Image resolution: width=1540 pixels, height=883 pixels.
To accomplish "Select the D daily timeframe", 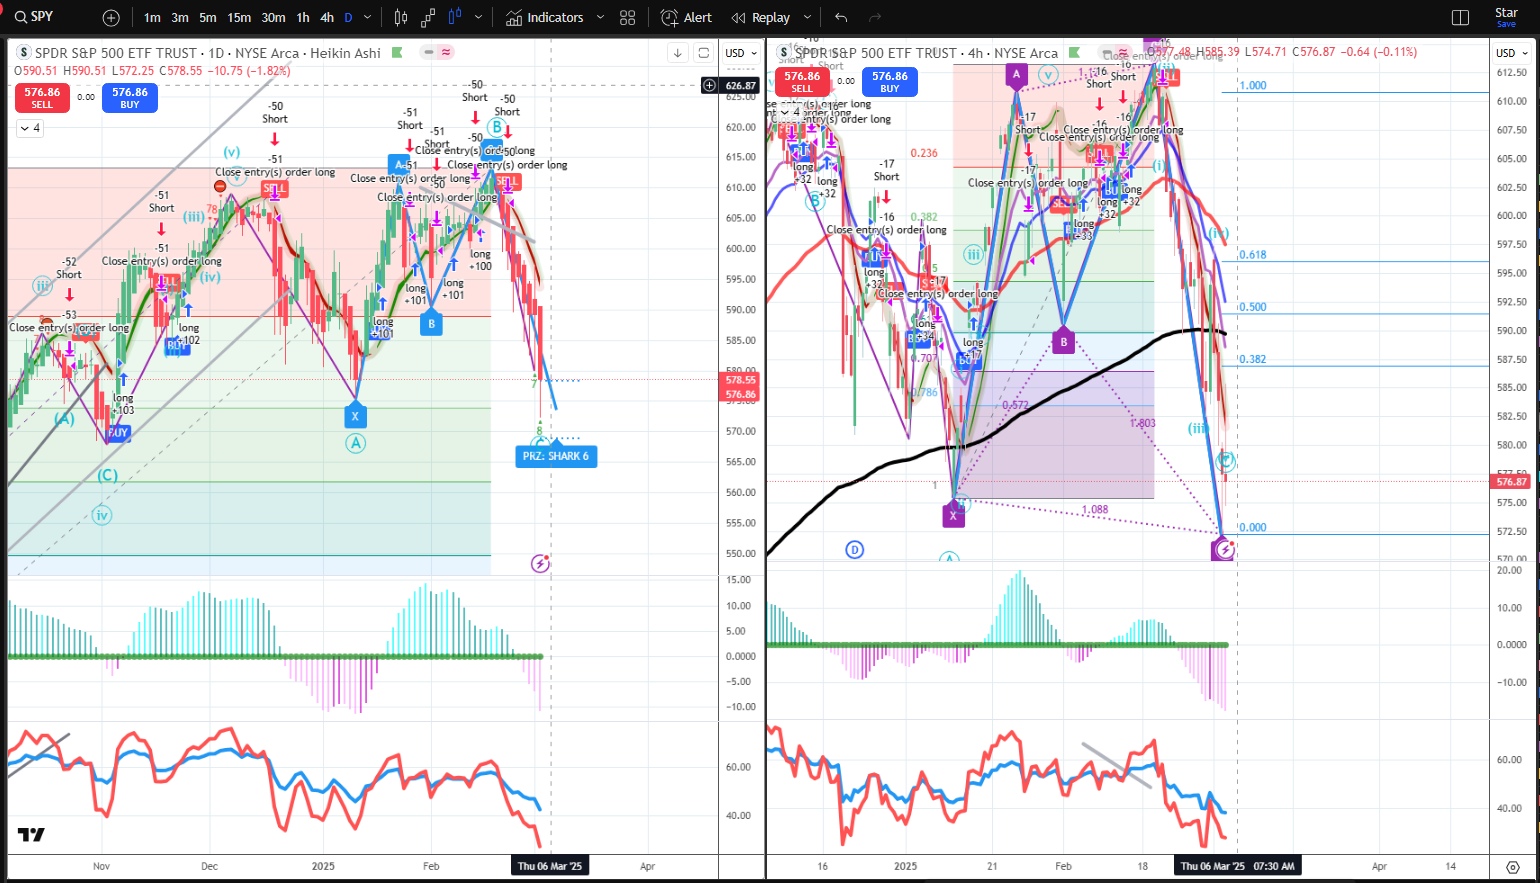I will pyautogui.click(x=348, y=18).
